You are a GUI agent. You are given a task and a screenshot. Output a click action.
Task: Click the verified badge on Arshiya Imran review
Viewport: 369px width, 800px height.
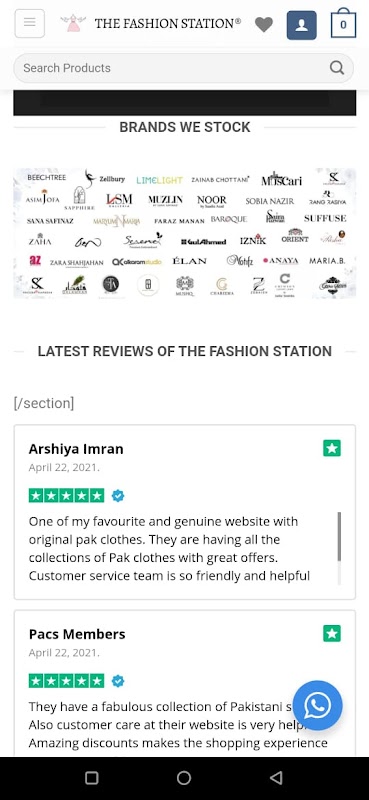coord(118,495)
